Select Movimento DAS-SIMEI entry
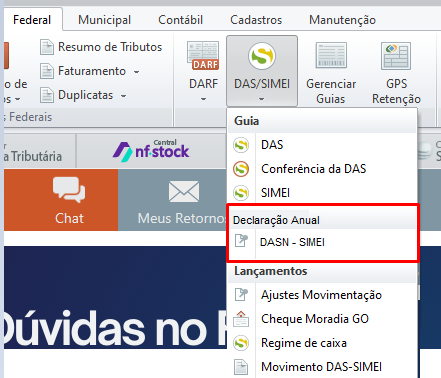 [x=322, y=367]
